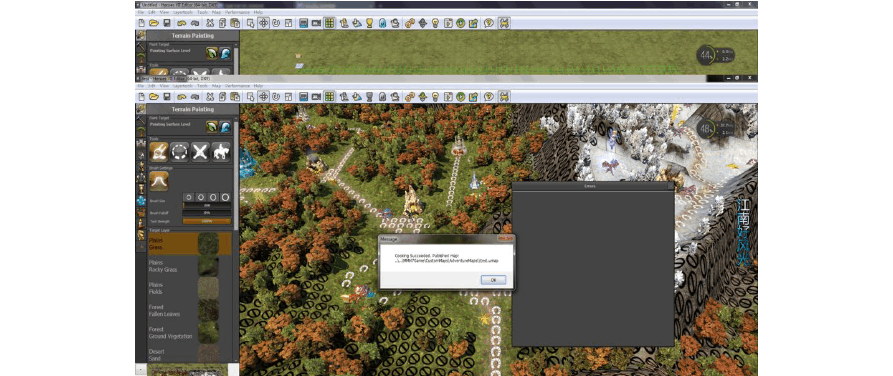The width and height of the screenshot is (893, 376).
Task: Select Desert Sand layer
Action: pyautogui.click(x=189, y=354)
